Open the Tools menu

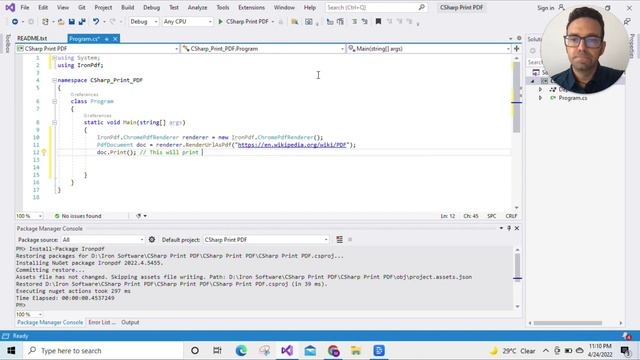pyautogui.click(x=222, y=7)
